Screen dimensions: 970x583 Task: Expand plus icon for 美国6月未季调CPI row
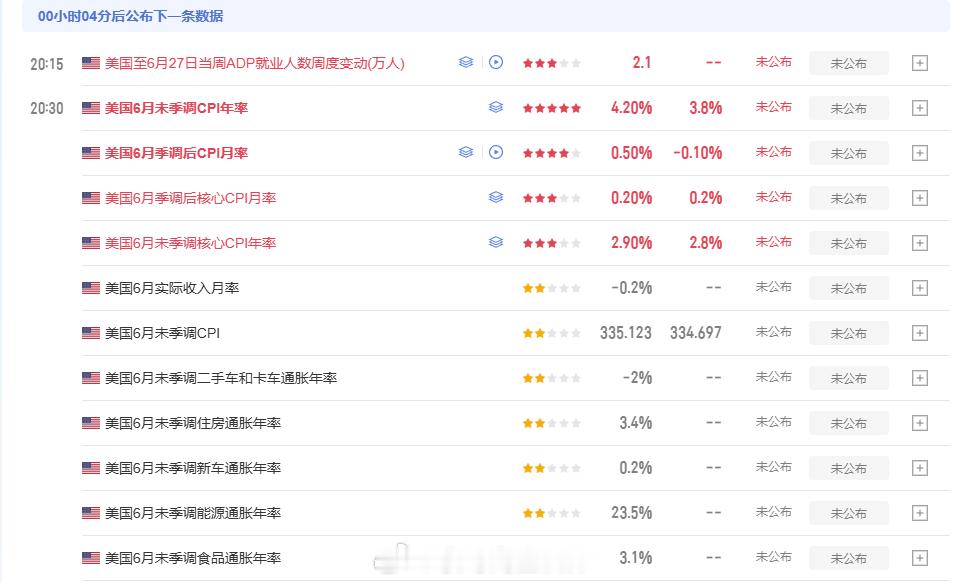click(920, 333)
